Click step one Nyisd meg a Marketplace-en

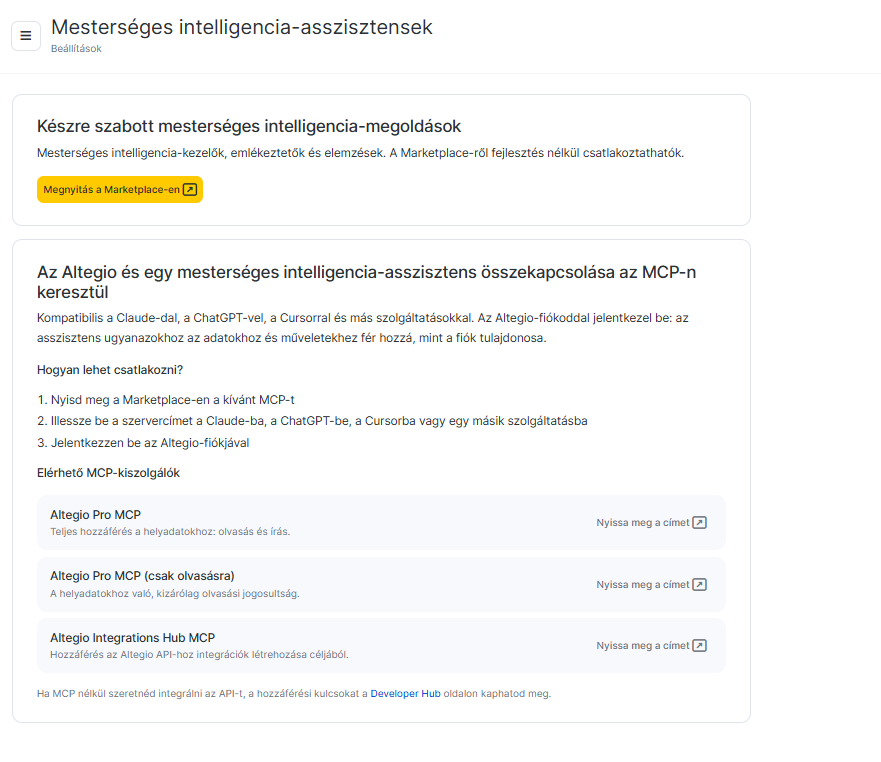point(166,400)
